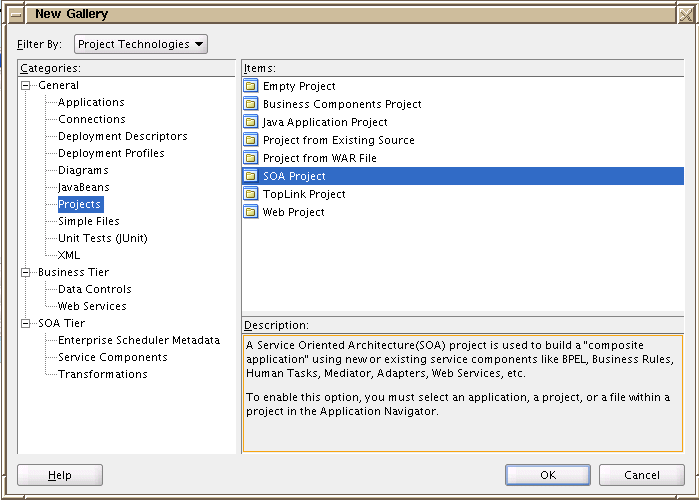Click inside the Description text area
699x500 pixels.
tap(463, 393)
